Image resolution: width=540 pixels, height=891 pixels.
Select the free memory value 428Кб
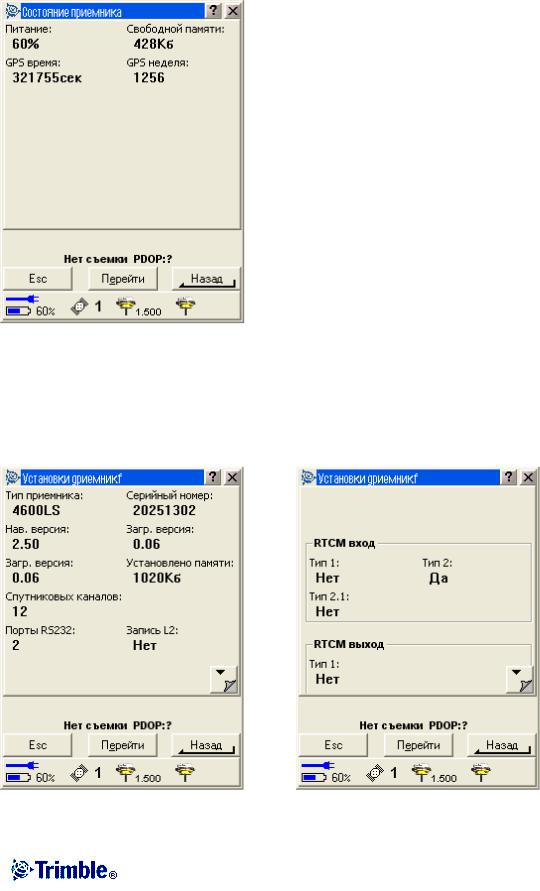click(x=153, y=44)
